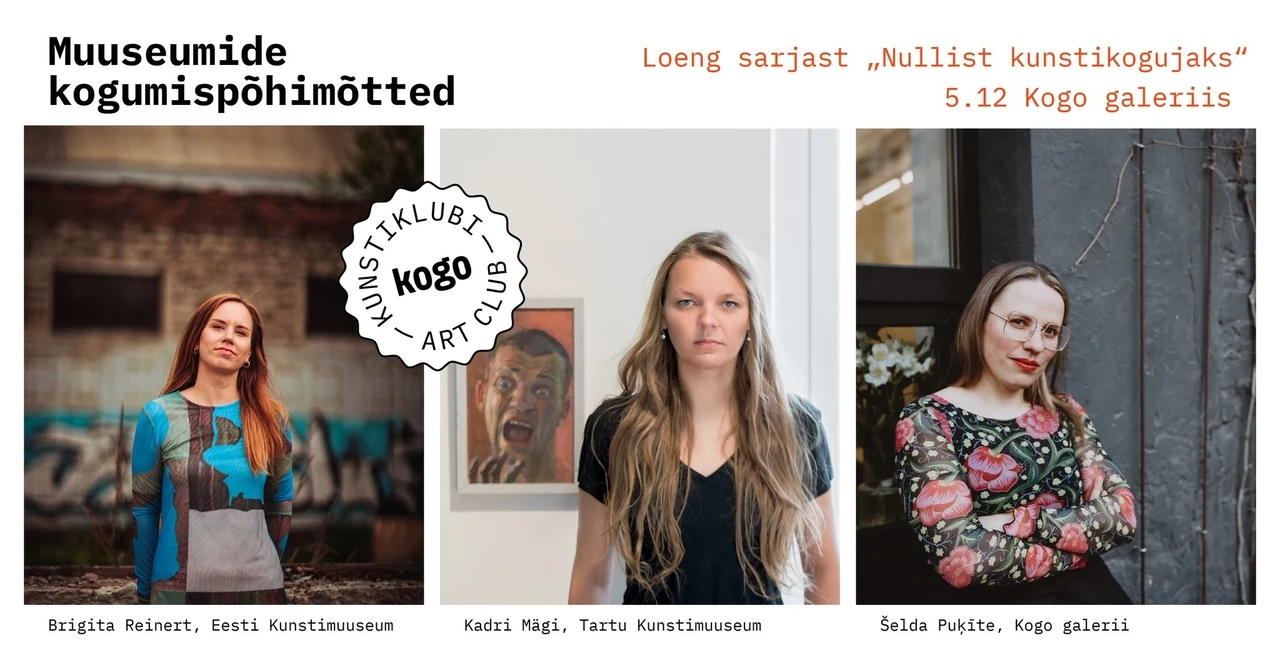Screen dimensions: 1280x670
Task: Click the heading 'Muuseumide kogumispõhimõtted'
Action: (x=251, y=71)
